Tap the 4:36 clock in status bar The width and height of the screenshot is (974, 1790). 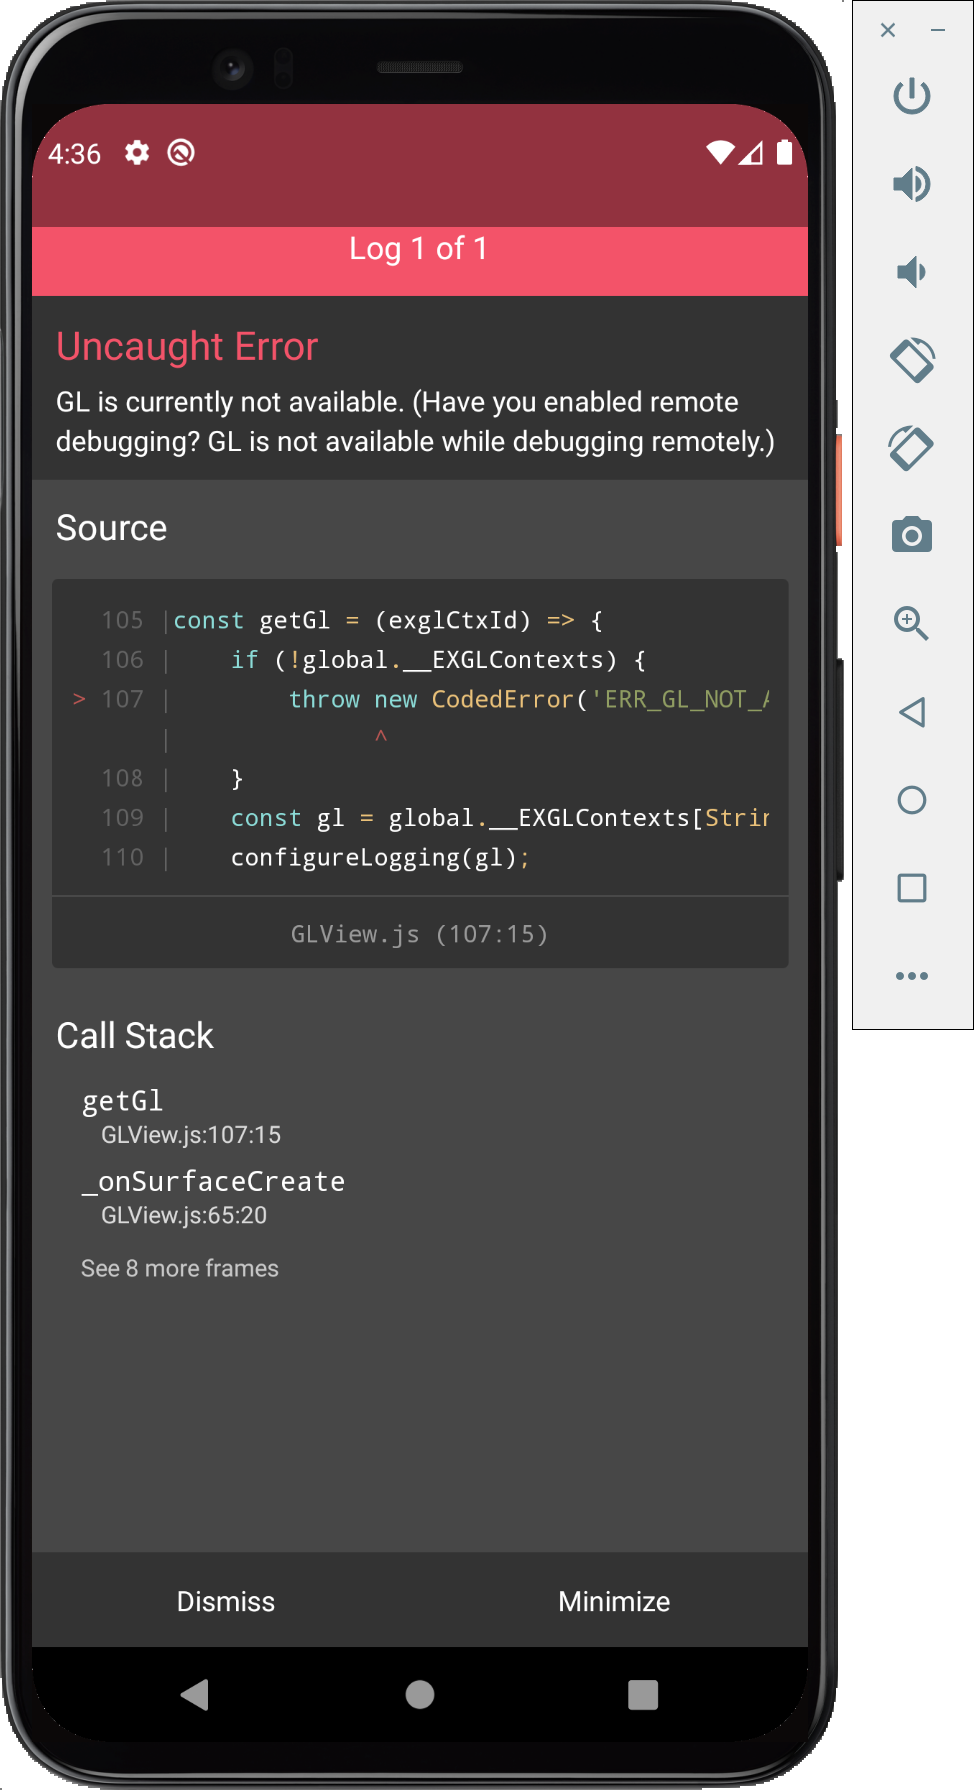coord(75,154)
